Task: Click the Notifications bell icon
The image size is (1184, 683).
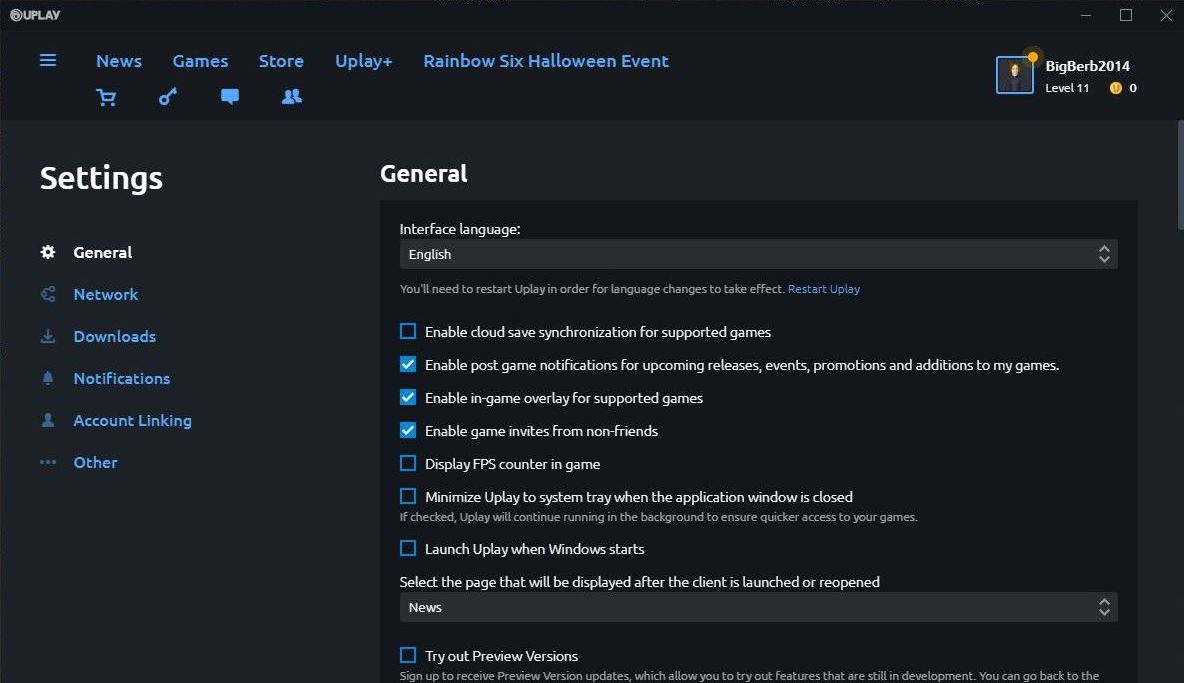Action: pos(48,378)
